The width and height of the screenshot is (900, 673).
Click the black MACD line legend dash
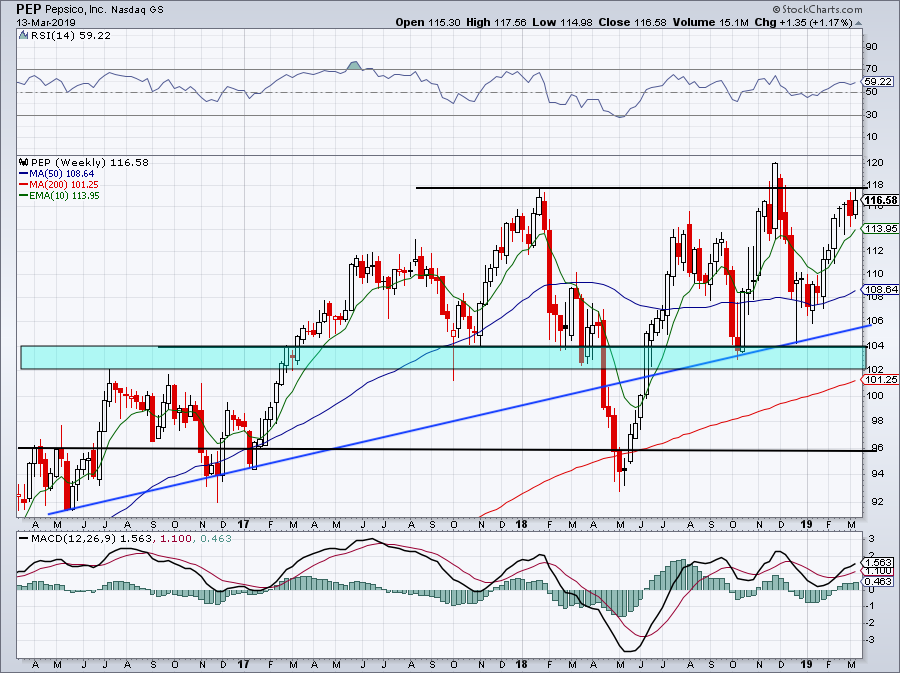point(23,538)
